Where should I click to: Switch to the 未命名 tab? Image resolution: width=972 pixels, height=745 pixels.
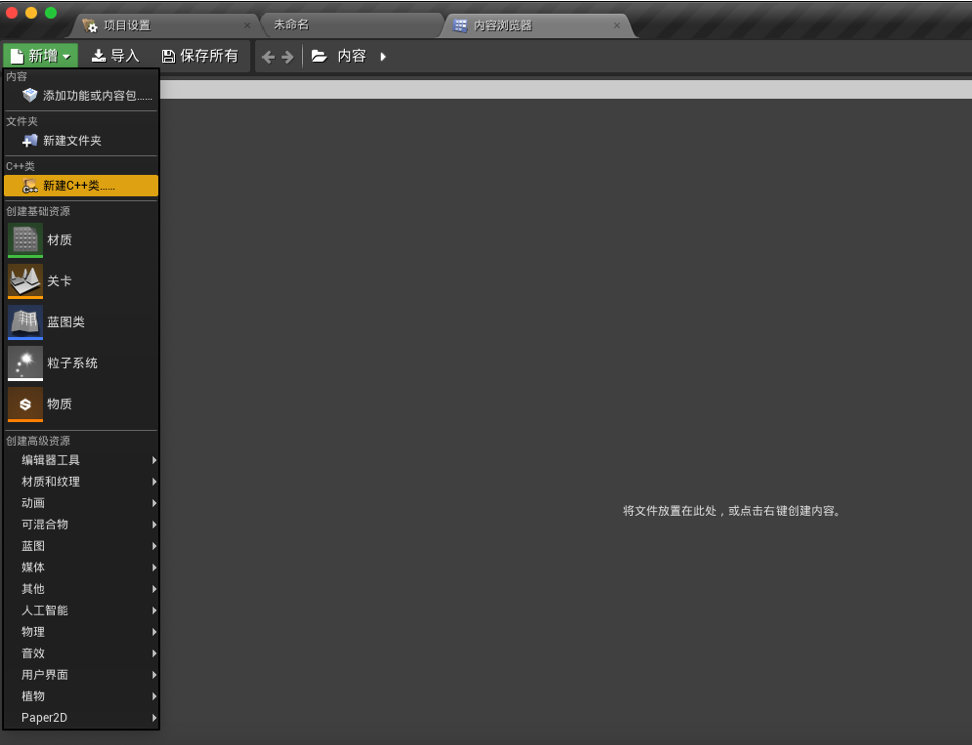[352, 25]
